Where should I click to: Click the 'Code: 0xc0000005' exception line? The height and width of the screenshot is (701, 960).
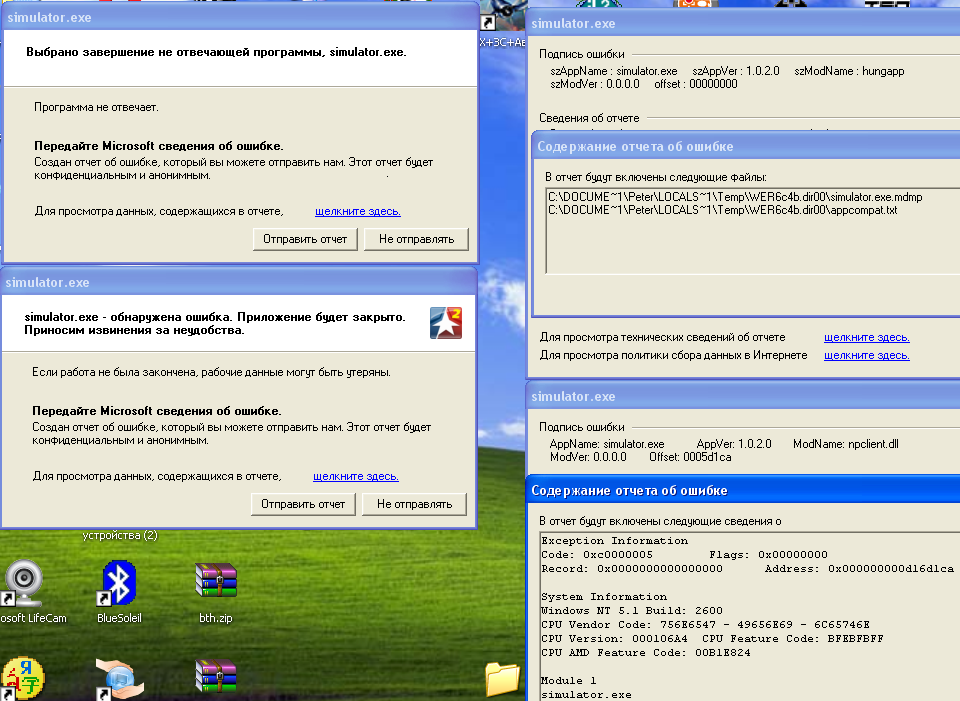pos(597,555)
